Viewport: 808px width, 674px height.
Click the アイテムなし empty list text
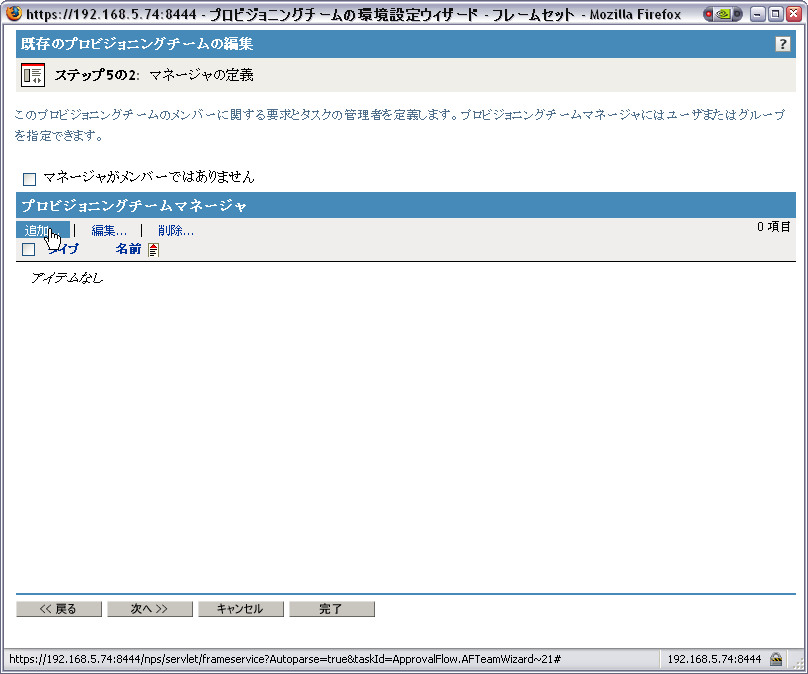(x=67, y=278)
